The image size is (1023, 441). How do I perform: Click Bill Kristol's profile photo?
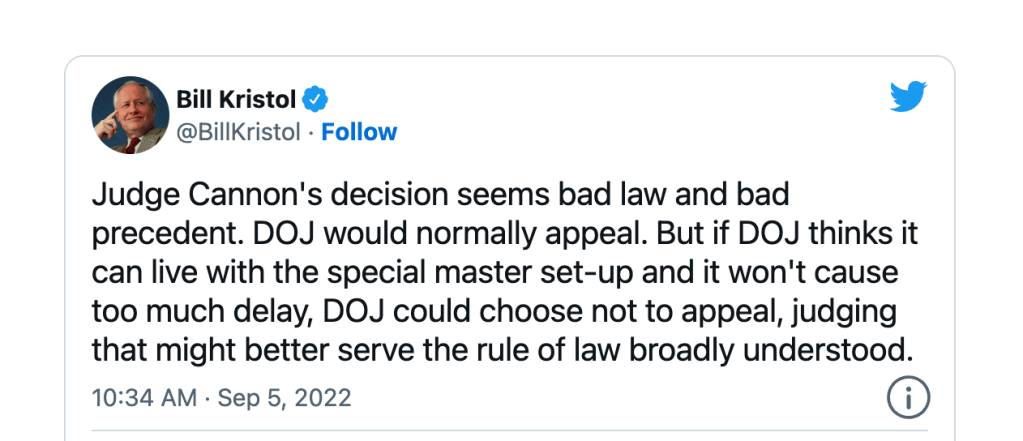click(x=130, y=115)
